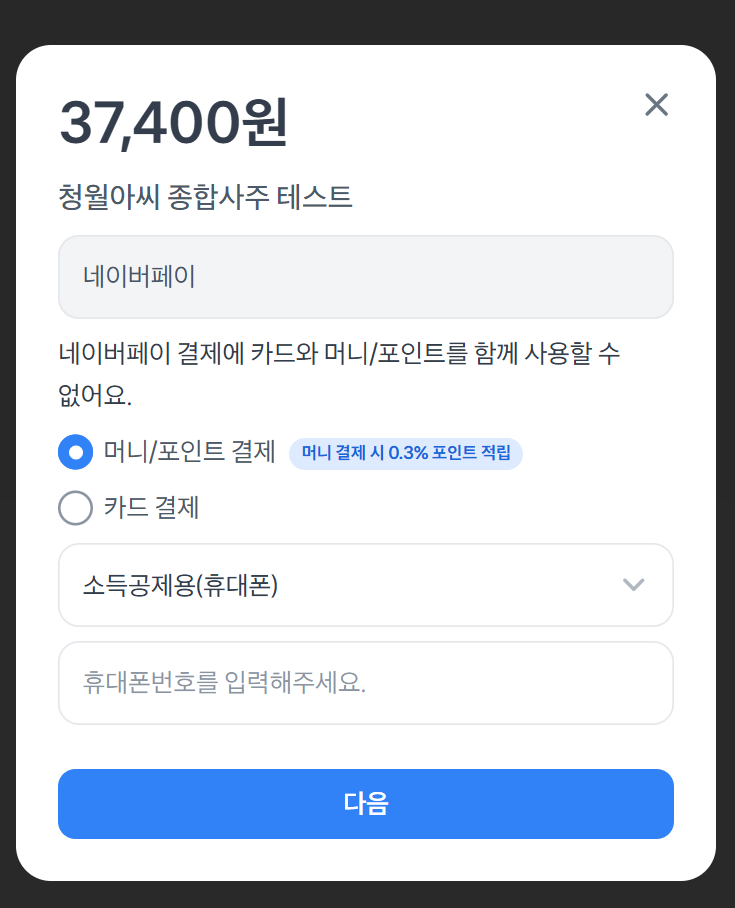Image resolution: width=735 pixels, height=908 pixels.
Task: Focus the 휴대폰번호를 입력해주세요 input field
Action: (x=365, y=683)
